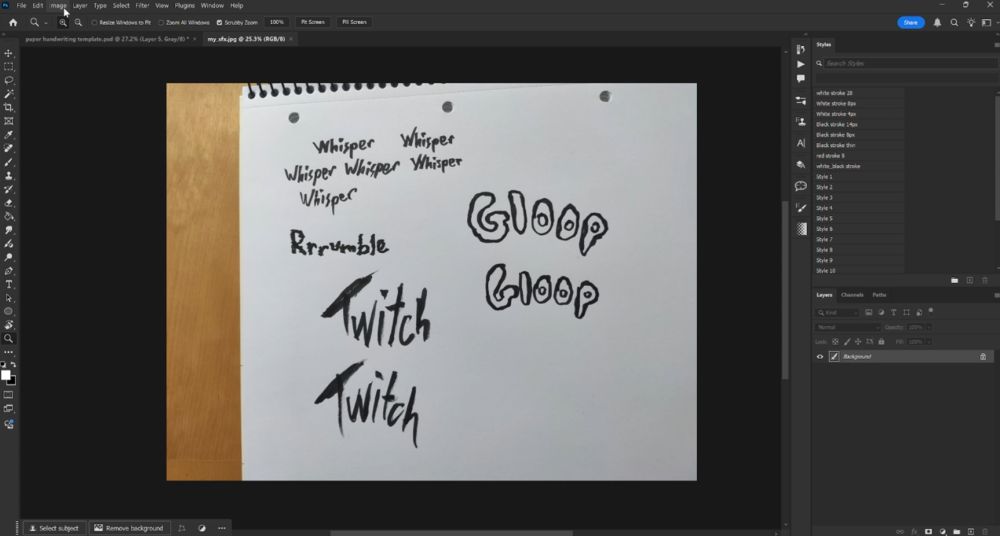Open the Image menu

coord(59,5)
